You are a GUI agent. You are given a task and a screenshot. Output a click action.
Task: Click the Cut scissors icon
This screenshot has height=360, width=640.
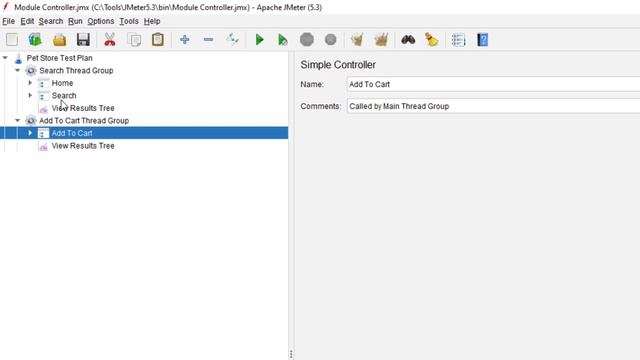click(x=110, y=40)
